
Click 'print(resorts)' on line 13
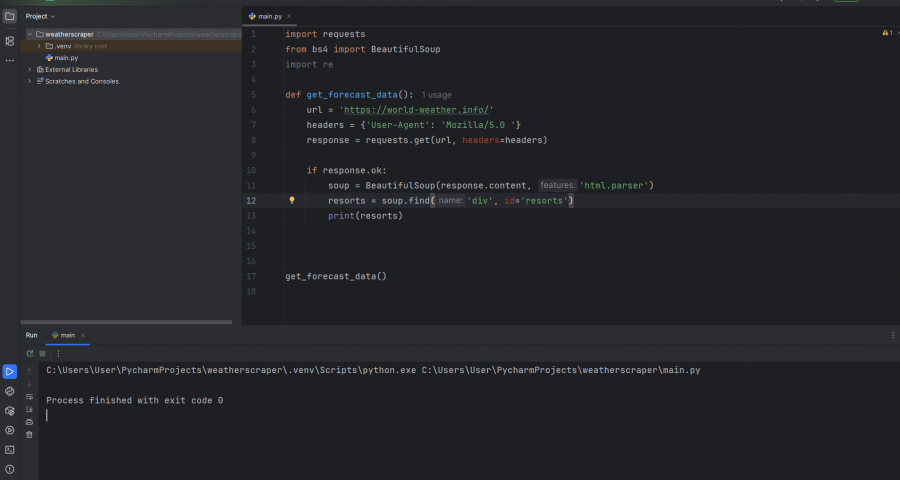click(x=365, y=216)
